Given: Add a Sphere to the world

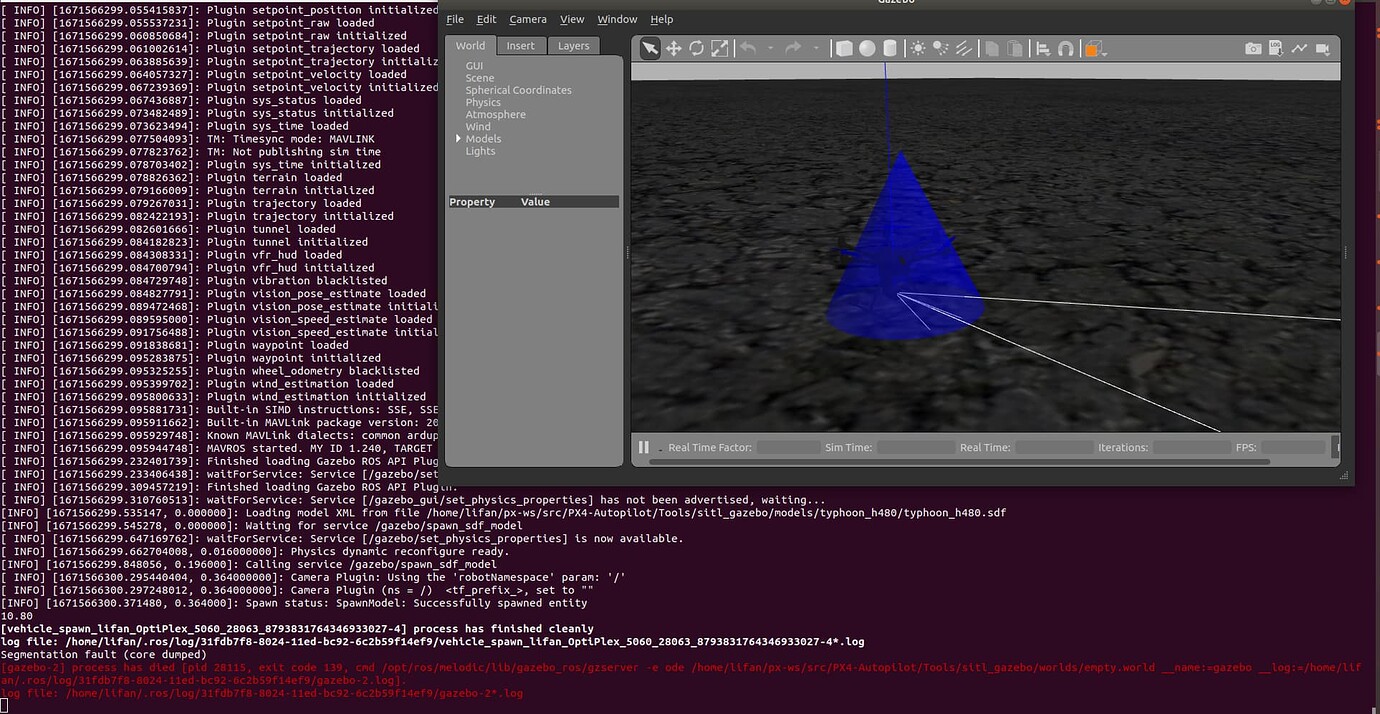Looking at the screenshot, I should [x=866, y=47].
